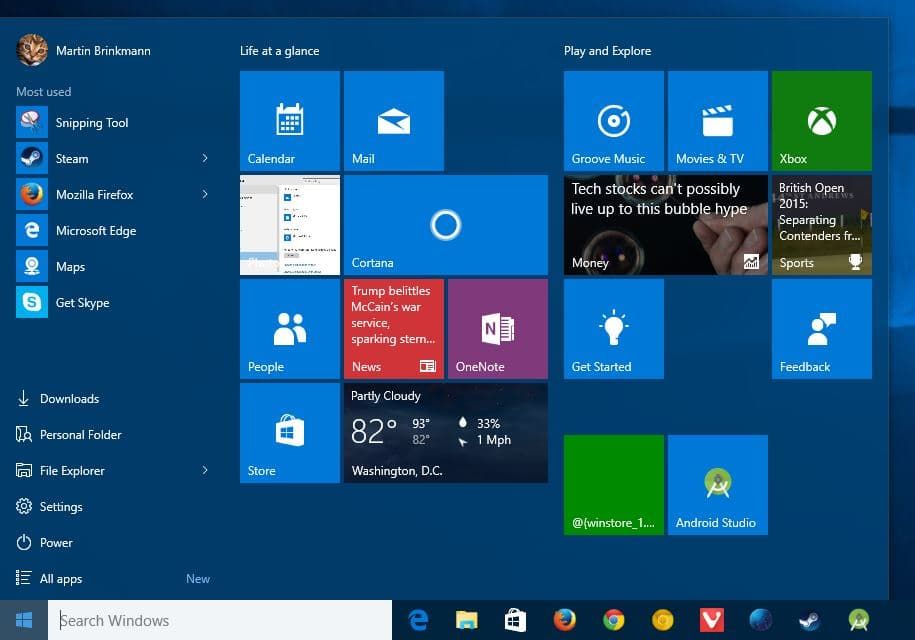Screen dimensions: 915x640
Task: Expand Steam jump list arrow
Action: click(205, 158)
